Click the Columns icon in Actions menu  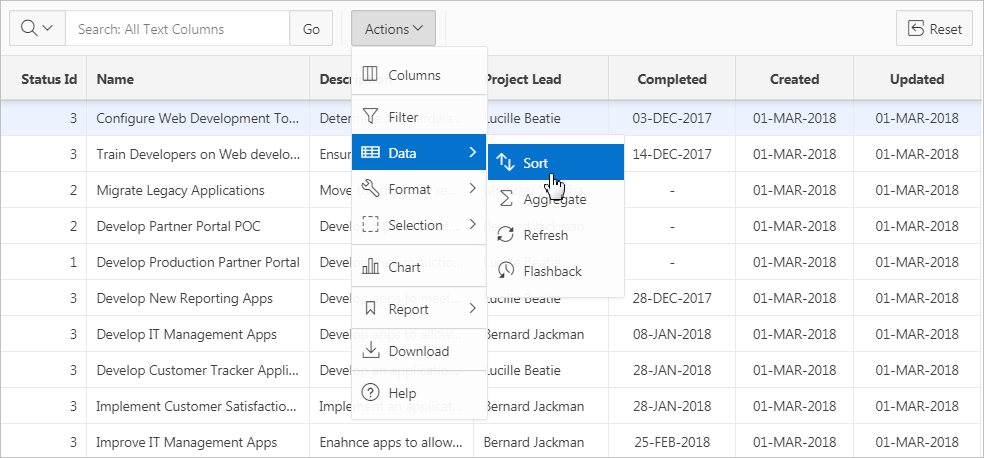click(370, 75)
